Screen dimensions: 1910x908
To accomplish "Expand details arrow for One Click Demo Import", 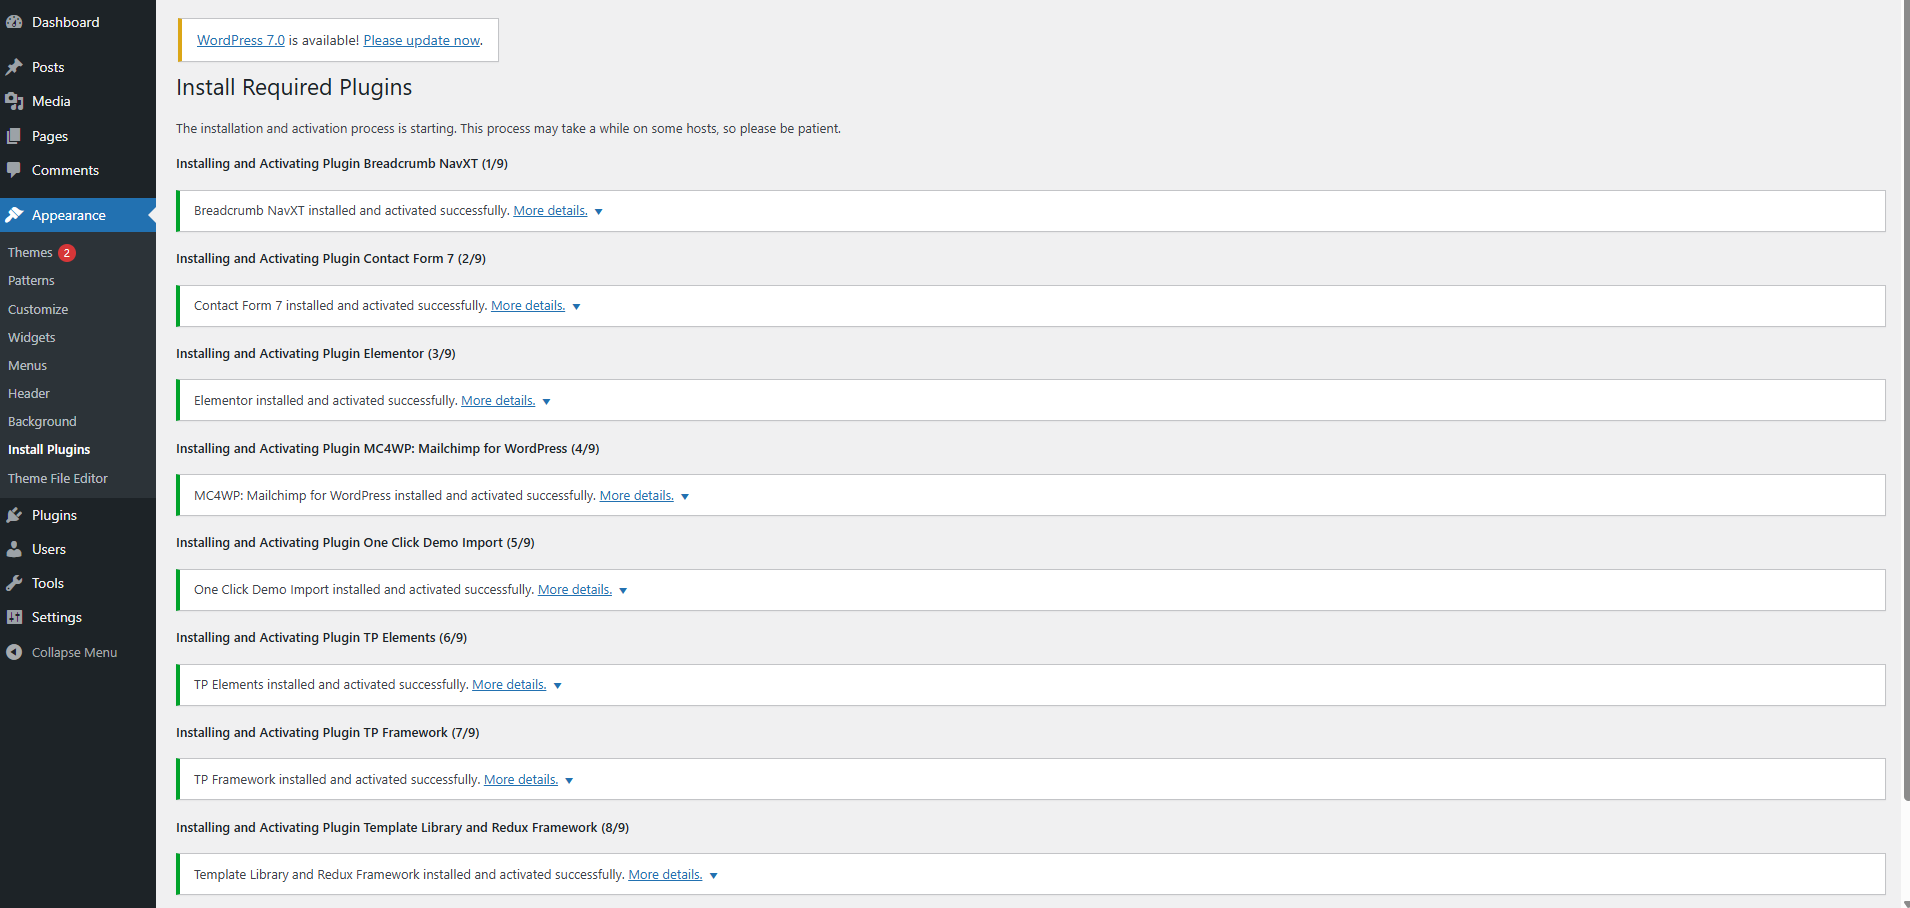I will click(x=623, y=591).
